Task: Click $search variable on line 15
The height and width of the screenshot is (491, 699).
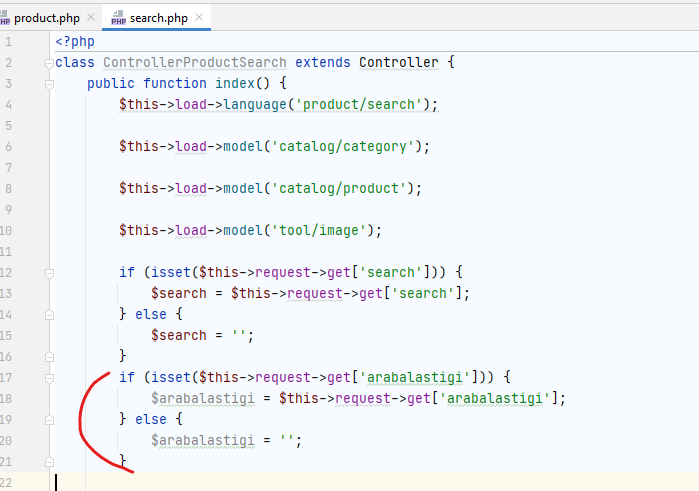Action: tap(179, 335)
